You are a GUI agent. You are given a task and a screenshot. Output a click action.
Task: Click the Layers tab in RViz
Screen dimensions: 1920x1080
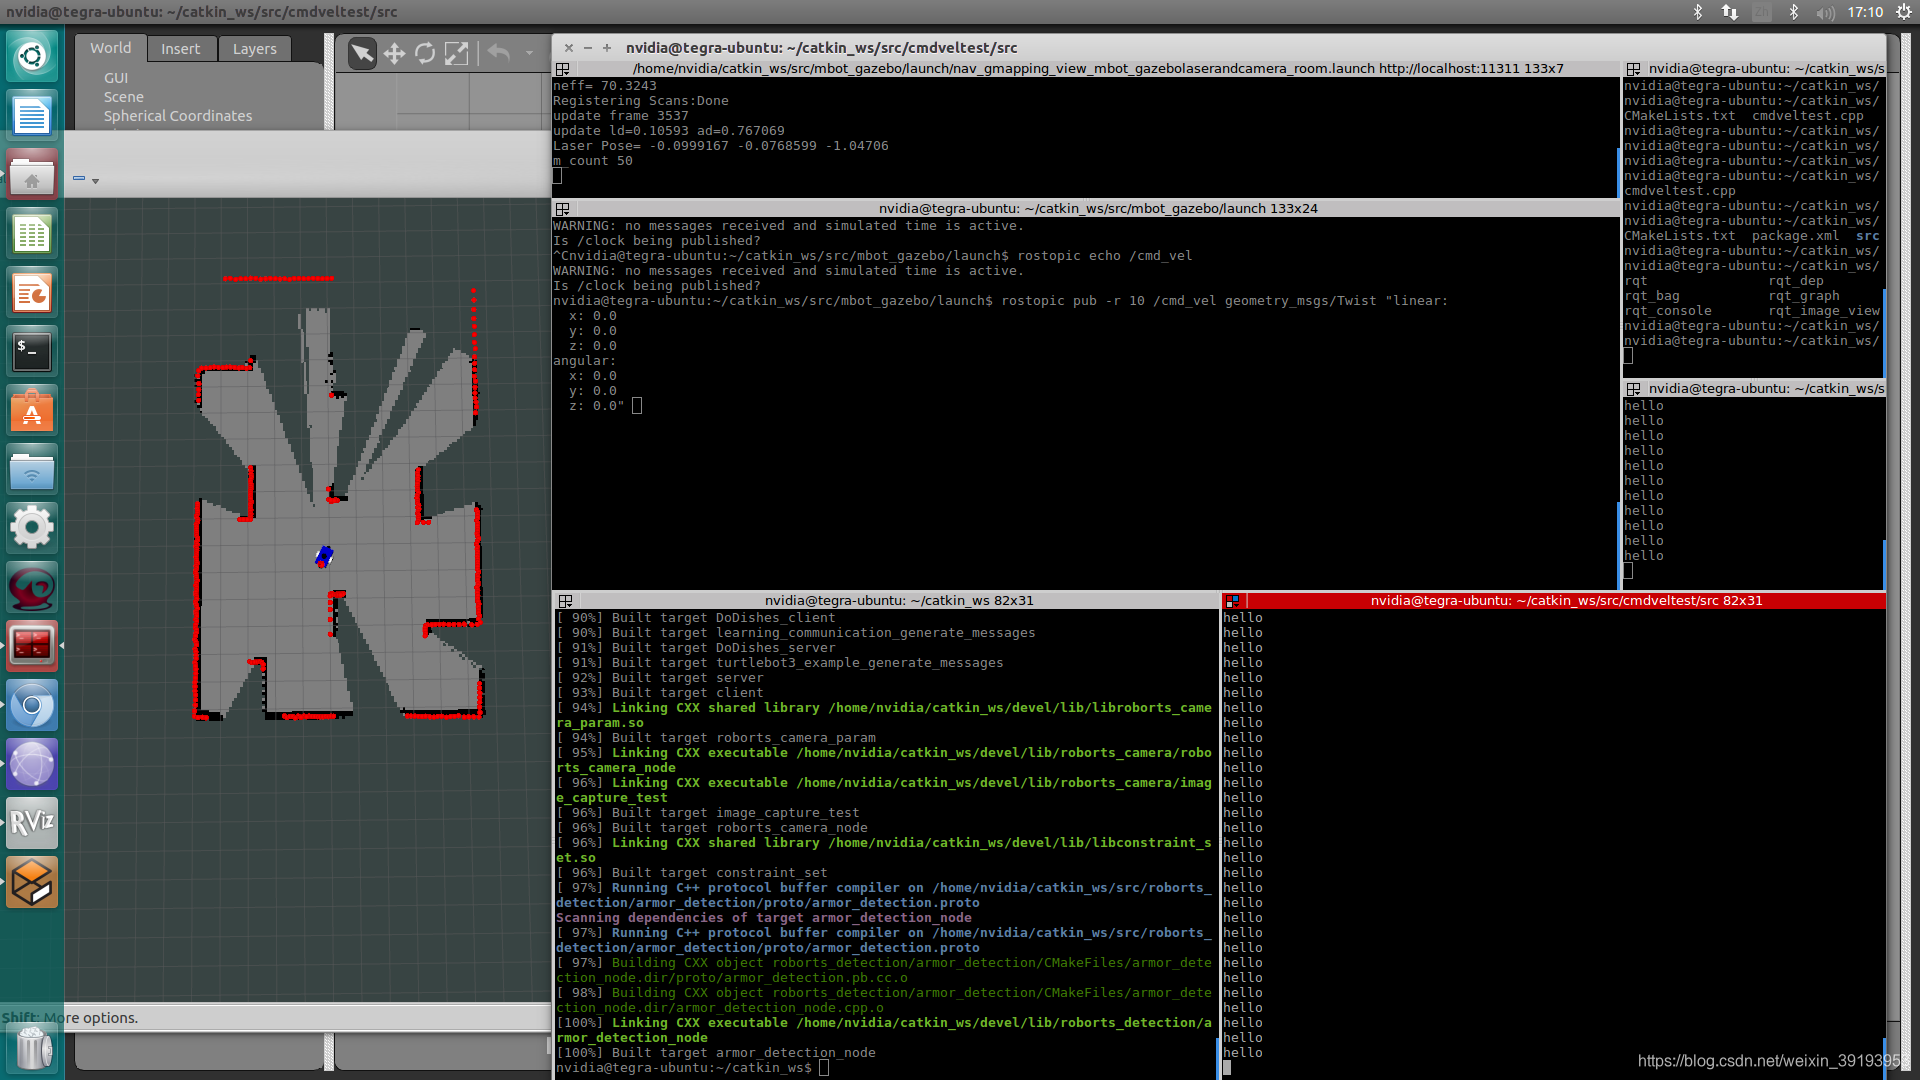pos(255,49)
